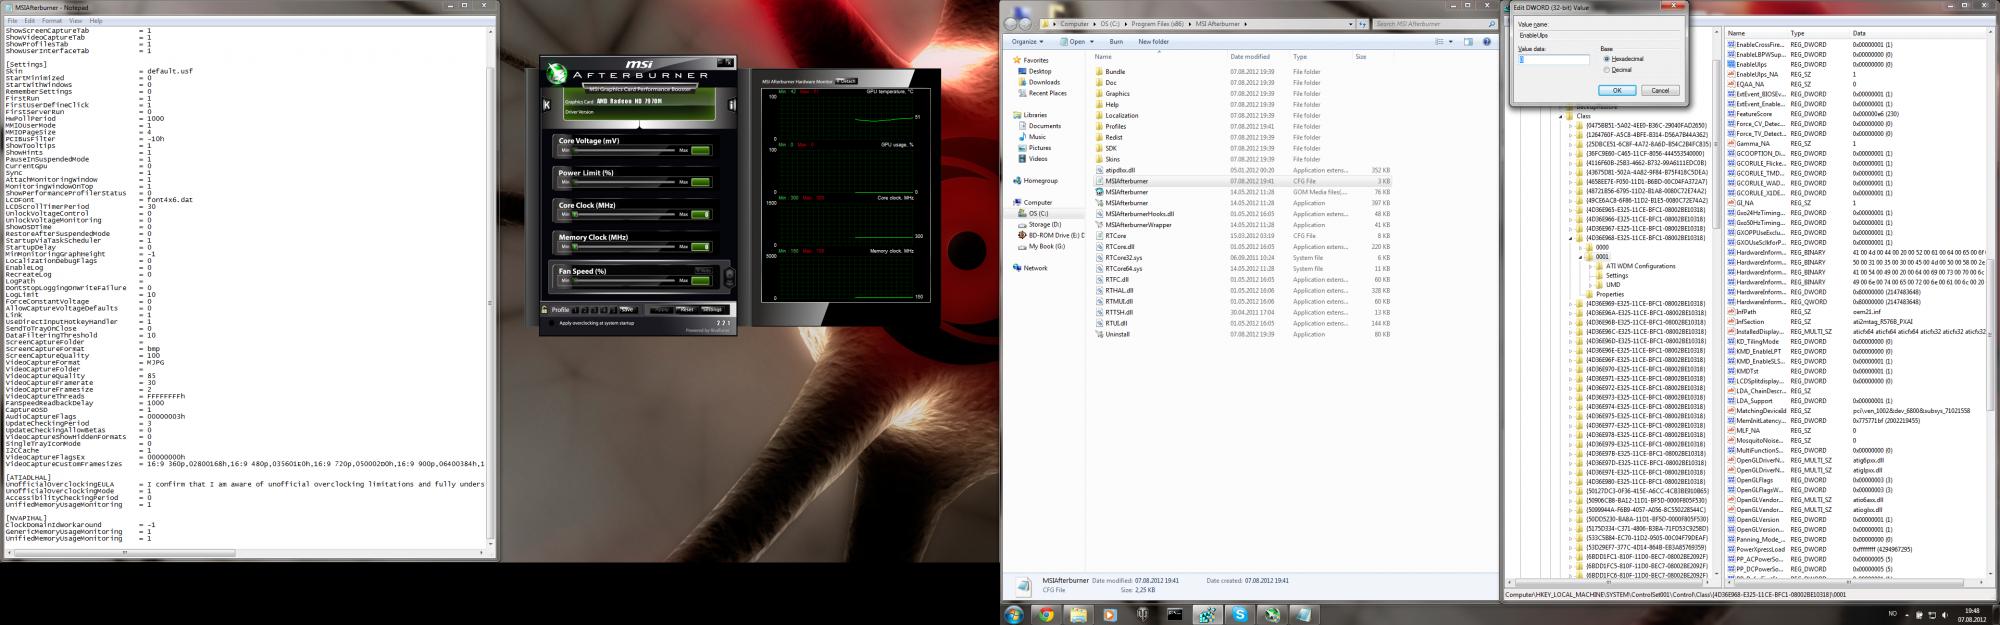Viewport: 2000px width, 625px height.
Task: Open the Format menu in Notepad
Action: click(51, 20)
